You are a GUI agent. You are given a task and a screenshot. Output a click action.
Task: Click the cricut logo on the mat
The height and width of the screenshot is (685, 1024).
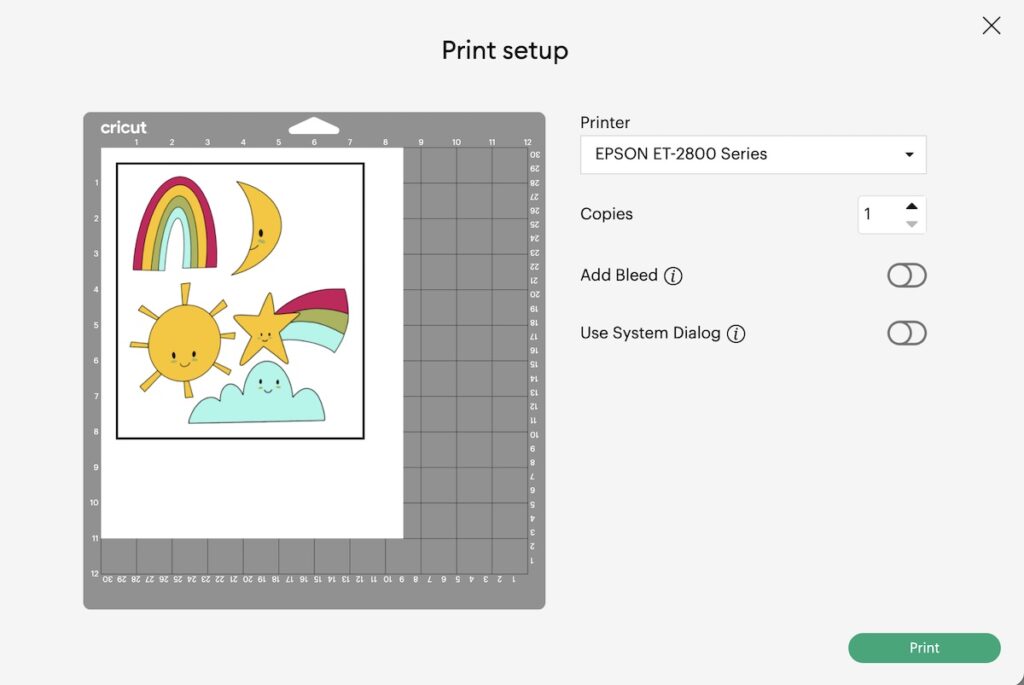[123, 127]
